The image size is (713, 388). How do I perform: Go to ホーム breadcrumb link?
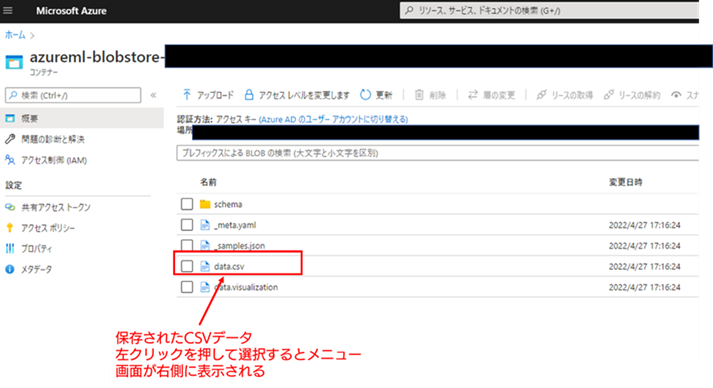(15, 35)
